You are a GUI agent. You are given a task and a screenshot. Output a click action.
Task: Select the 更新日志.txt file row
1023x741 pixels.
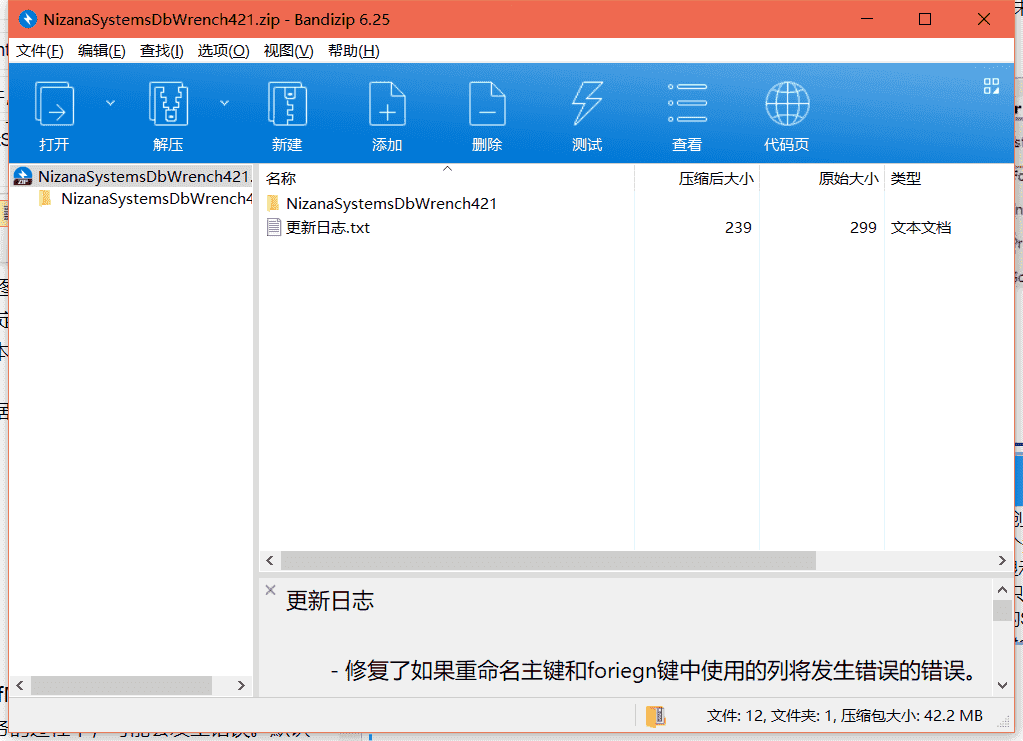[636, 228]
